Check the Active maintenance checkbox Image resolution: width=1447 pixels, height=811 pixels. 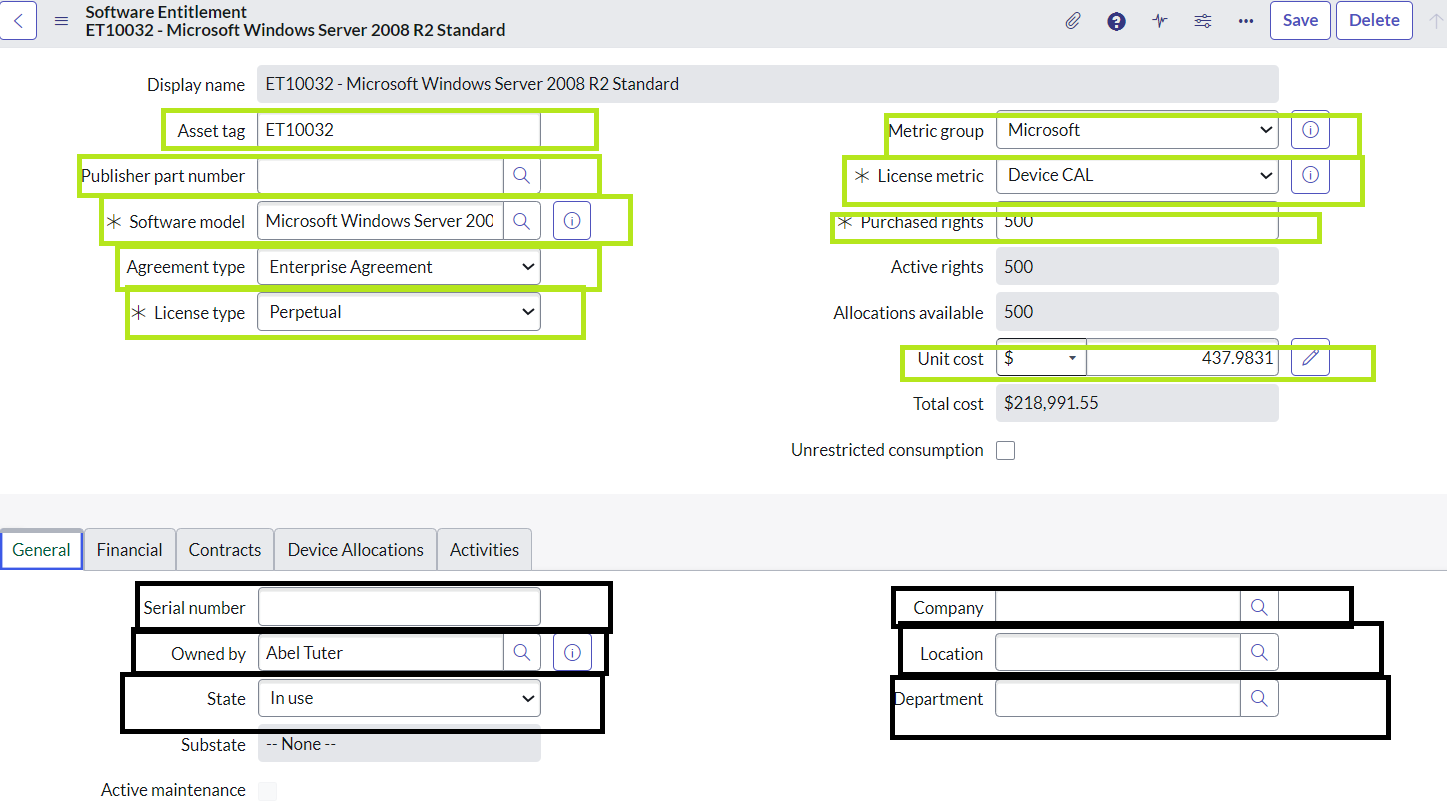[x=267, y=790]
